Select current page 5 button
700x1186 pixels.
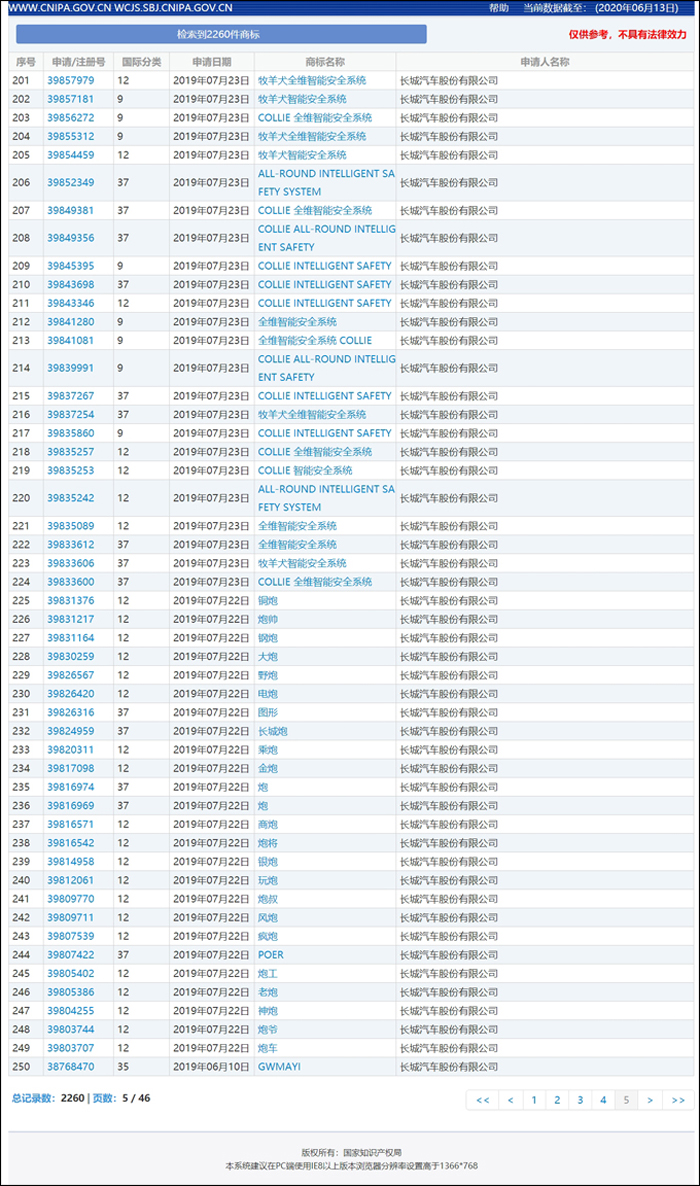(x=626, y=1100)
